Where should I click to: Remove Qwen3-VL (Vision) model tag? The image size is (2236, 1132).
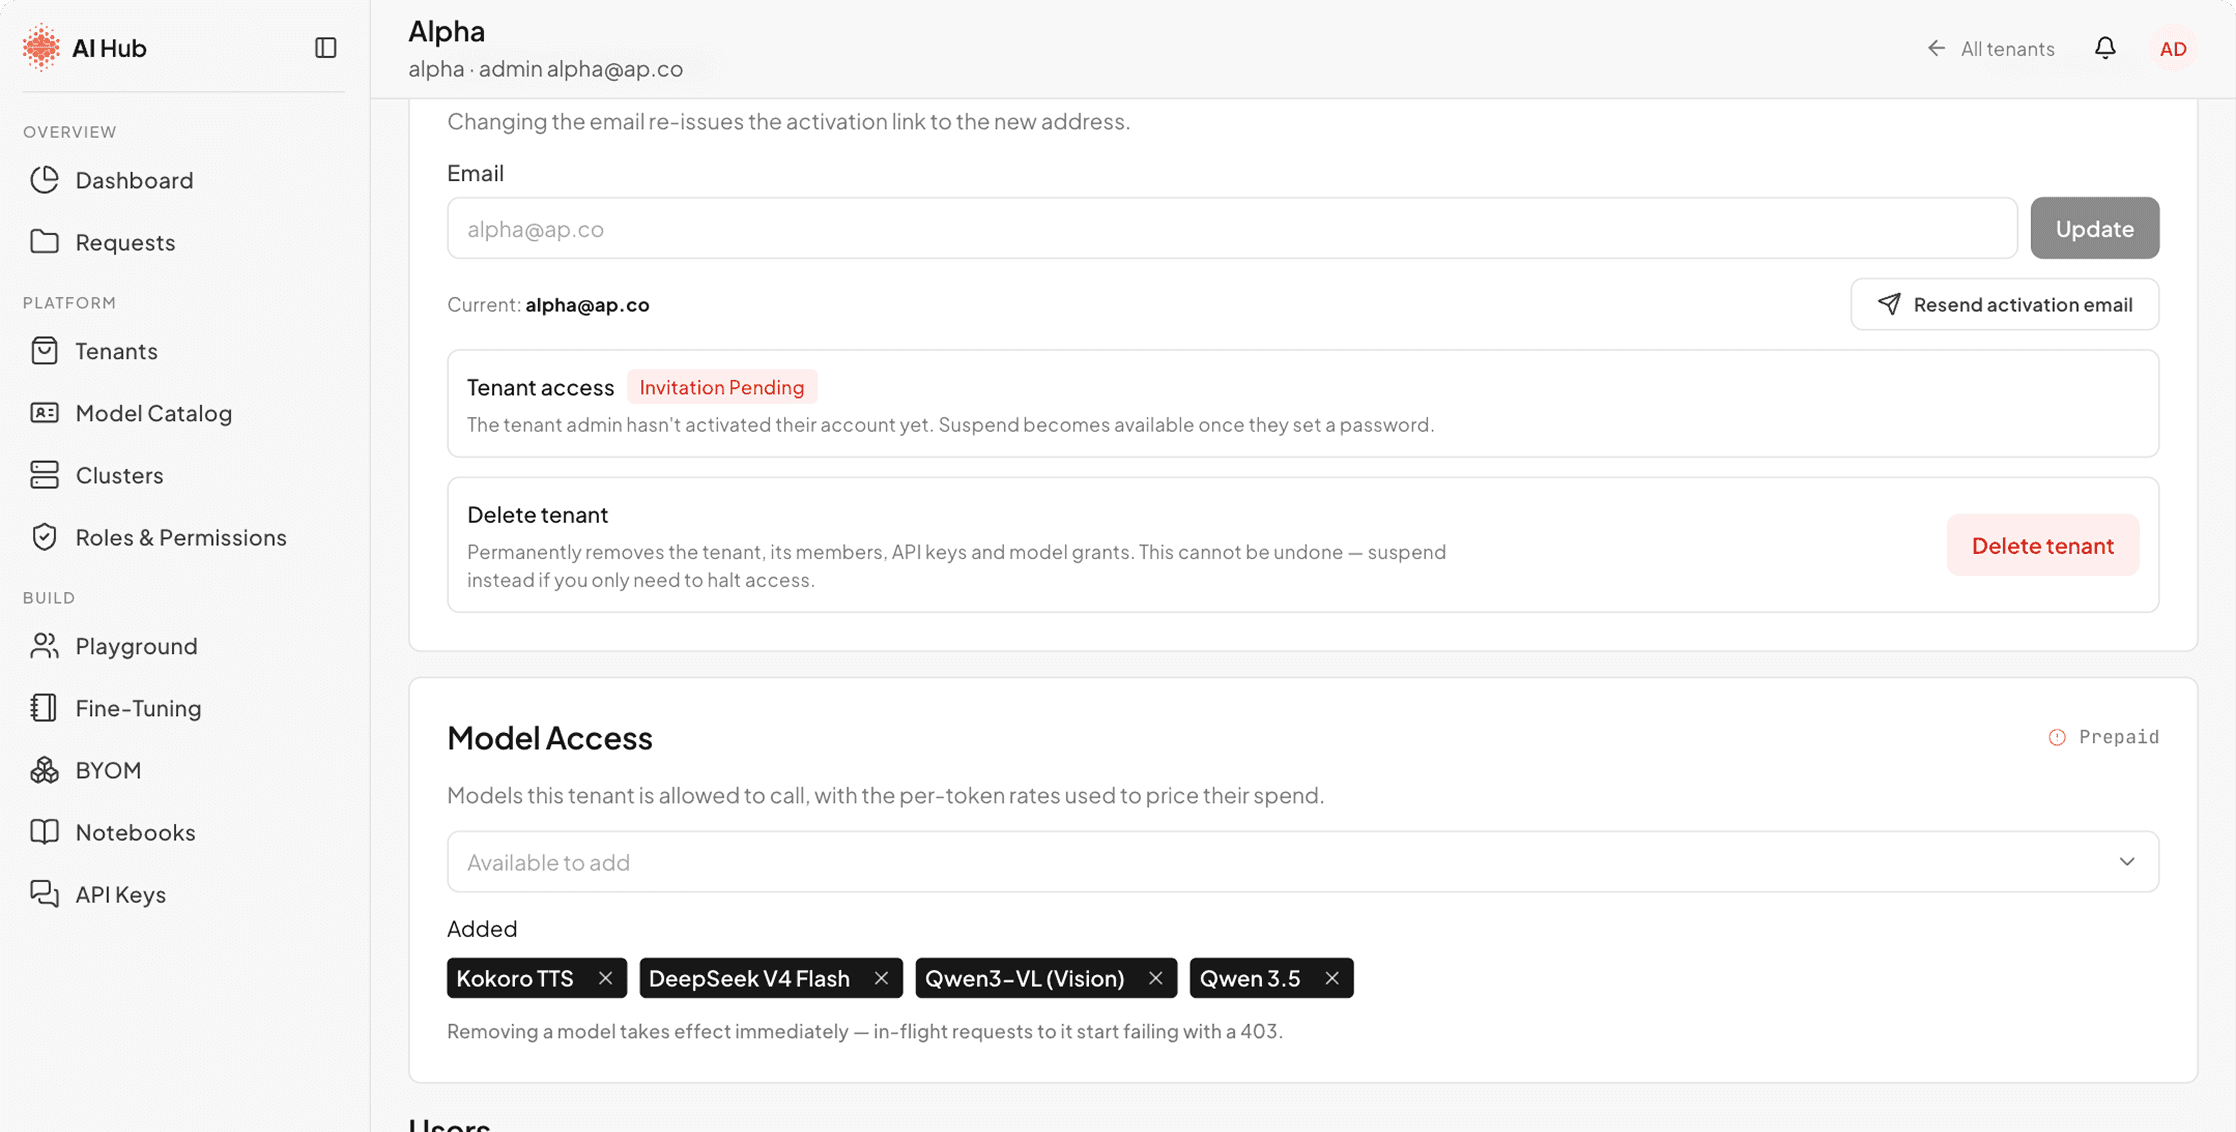pyautogui.click(x=1156, y=978)
